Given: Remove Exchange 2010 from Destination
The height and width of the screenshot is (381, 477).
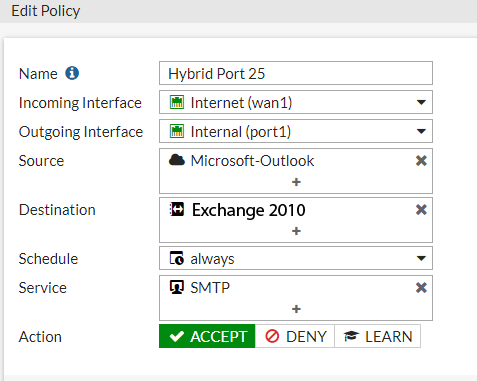Looking at the screenshot, I should [421, 210].
